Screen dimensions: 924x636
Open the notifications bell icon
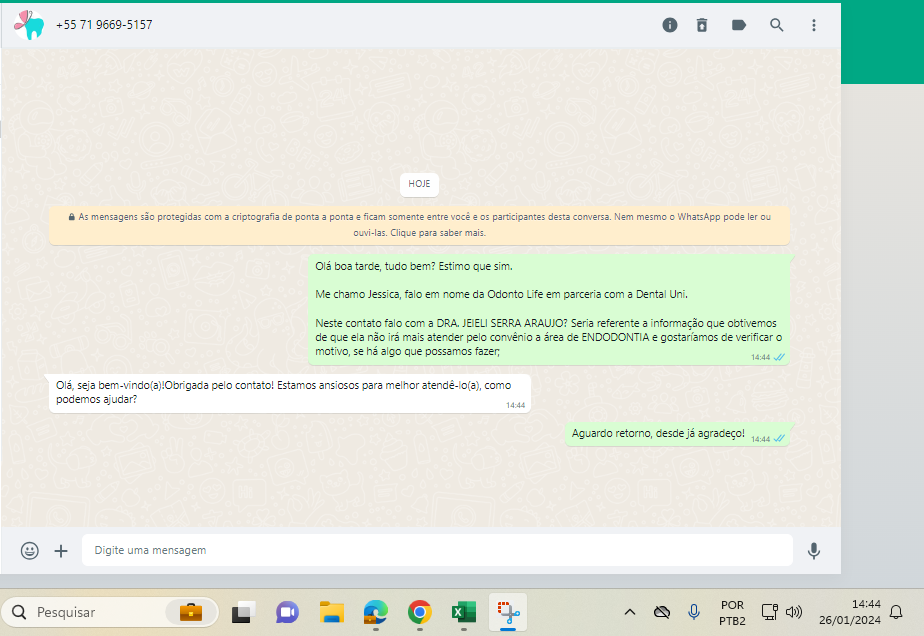pos(896,612)
